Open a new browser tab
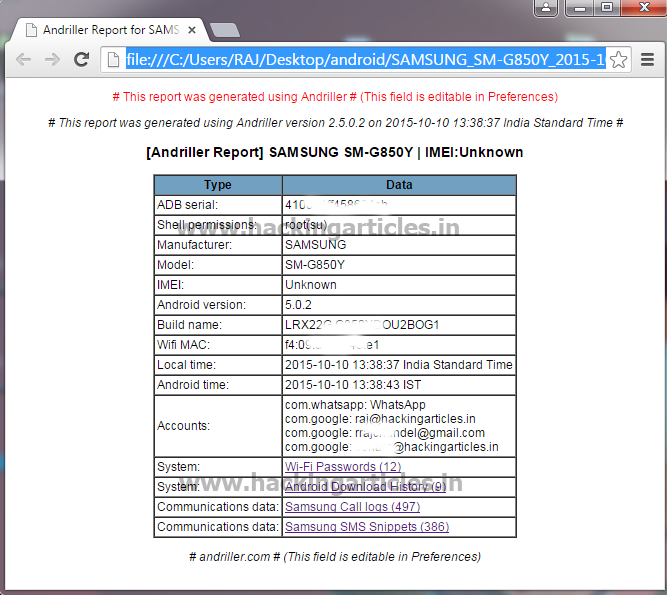Image resolution: width=667 pixels, height=595 pixels. pyautogui.click(x=225, y=30)
